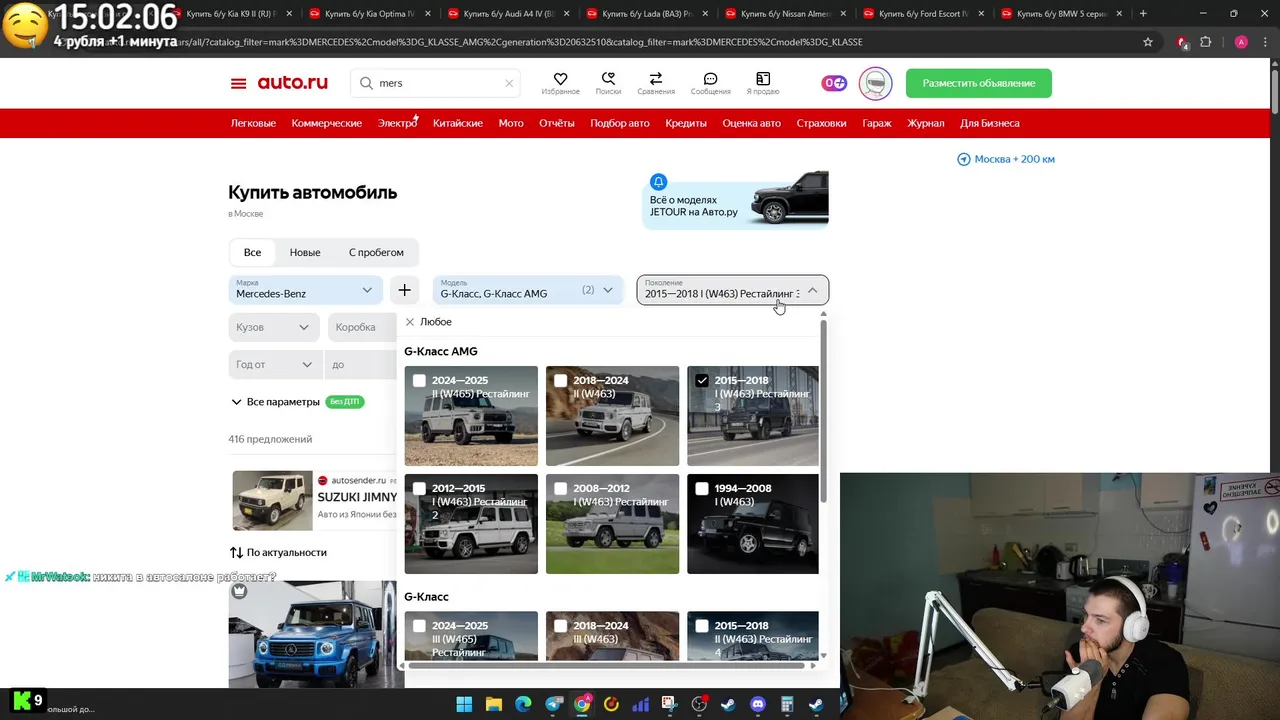Open 'Я продаю' listings icon
Screen dimensions: 1280x720
[763, 83]
